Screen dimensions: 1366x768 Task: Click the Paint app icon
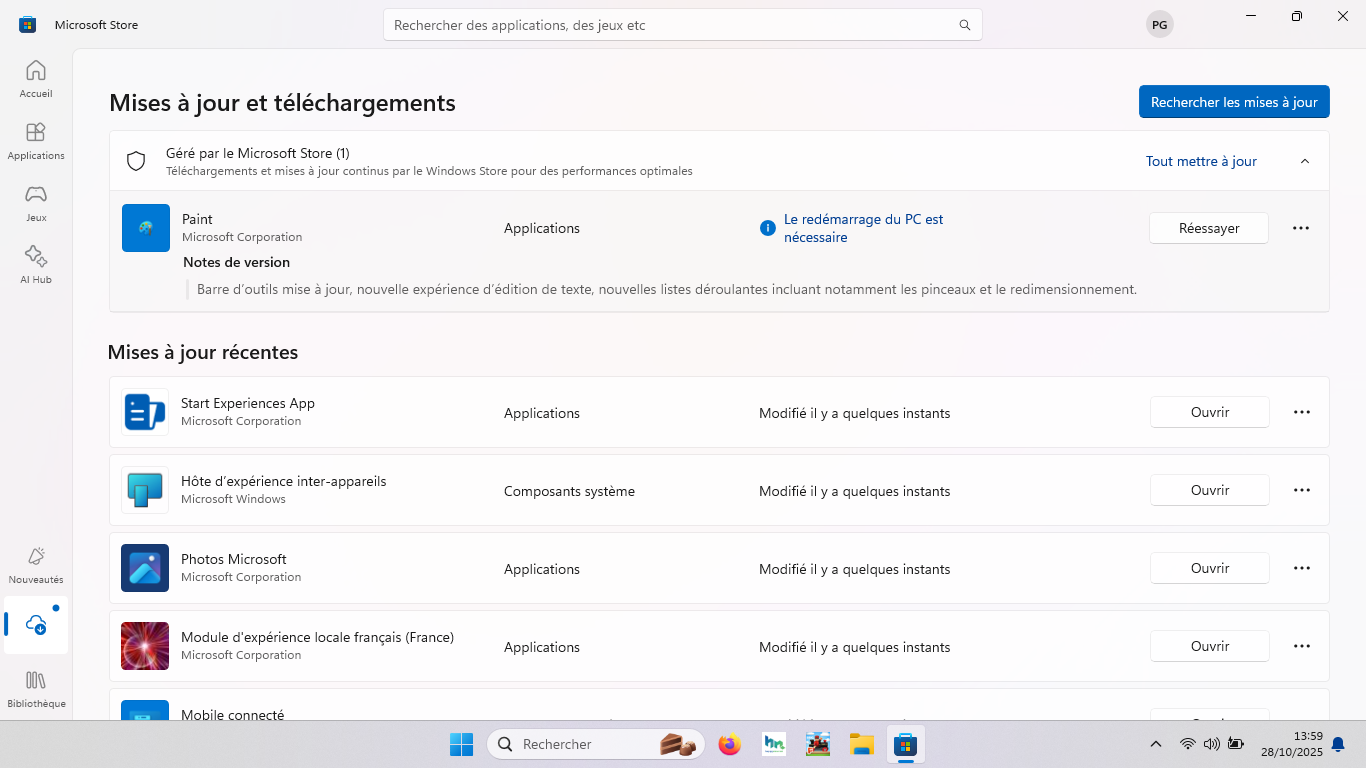146,228
